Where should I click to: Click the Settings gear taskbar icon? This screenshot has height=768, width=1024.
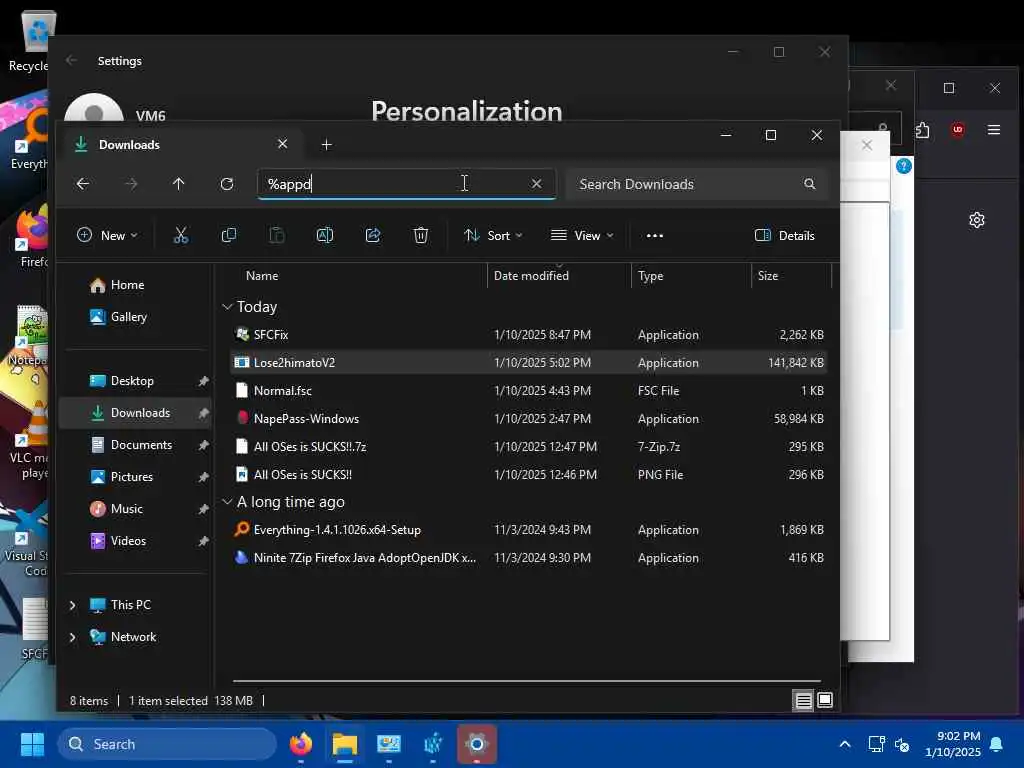coord(477,744)
